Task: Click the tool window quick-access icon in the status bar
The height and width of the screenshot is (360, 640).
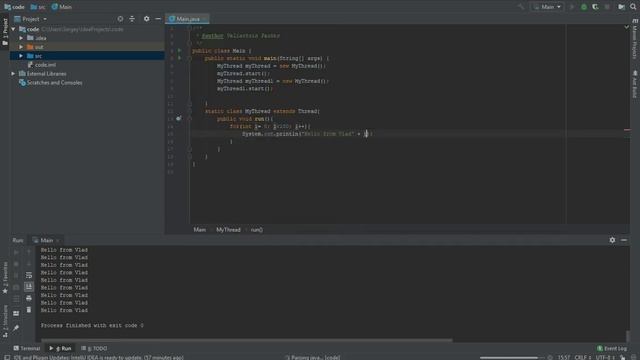Action: click(7, 358)
